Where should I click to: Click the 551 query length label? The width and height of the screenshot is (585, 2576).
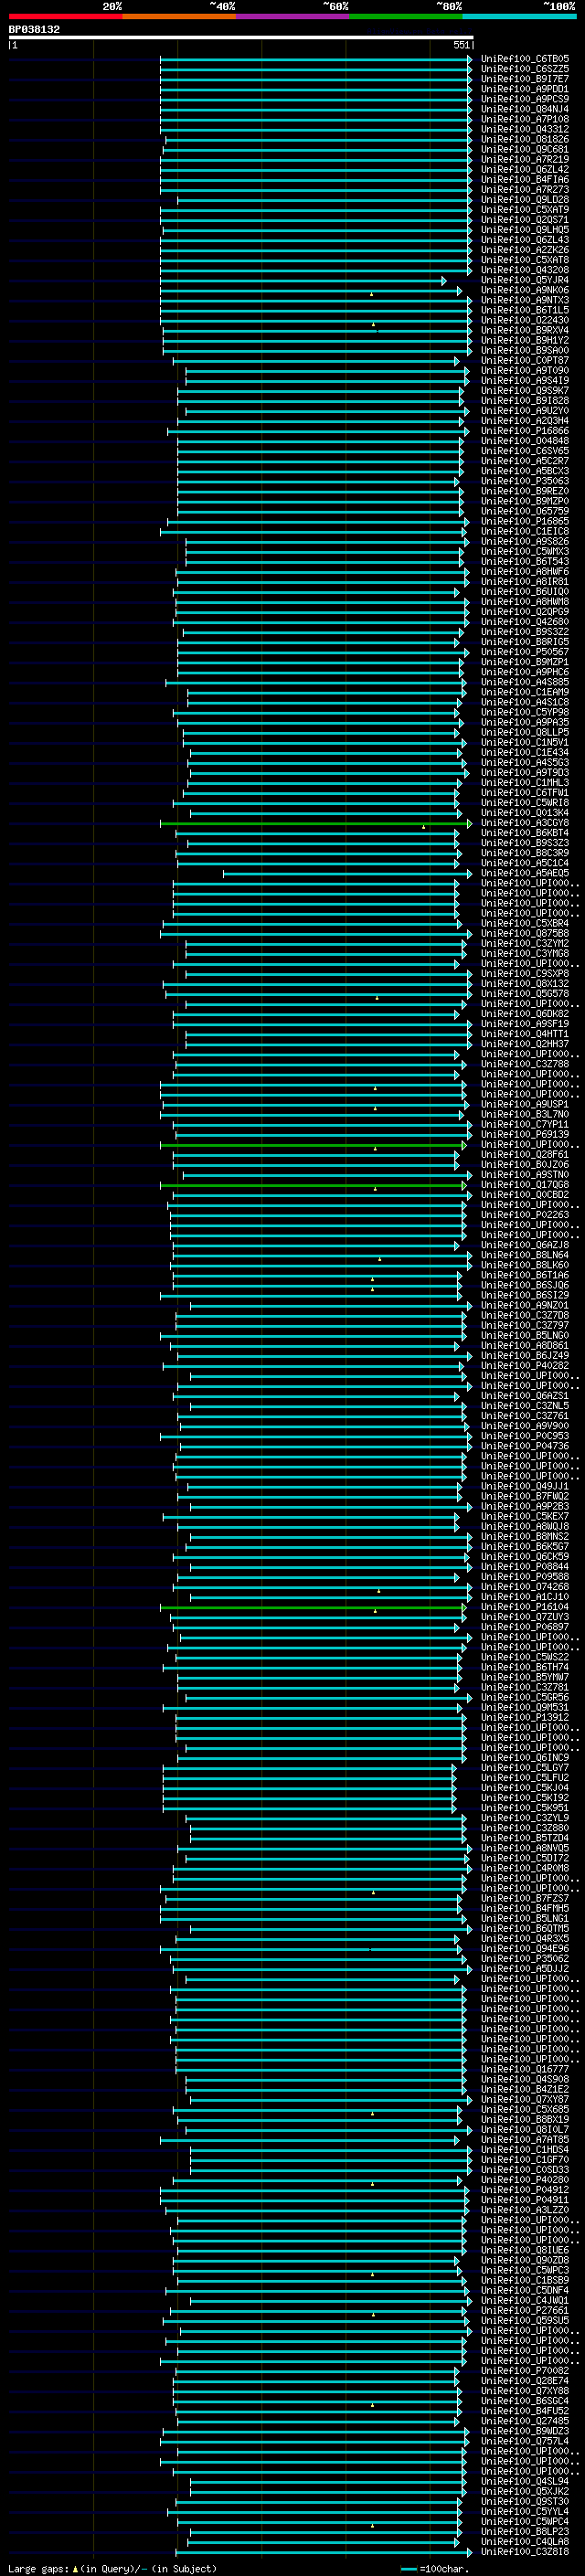(461, 45)
